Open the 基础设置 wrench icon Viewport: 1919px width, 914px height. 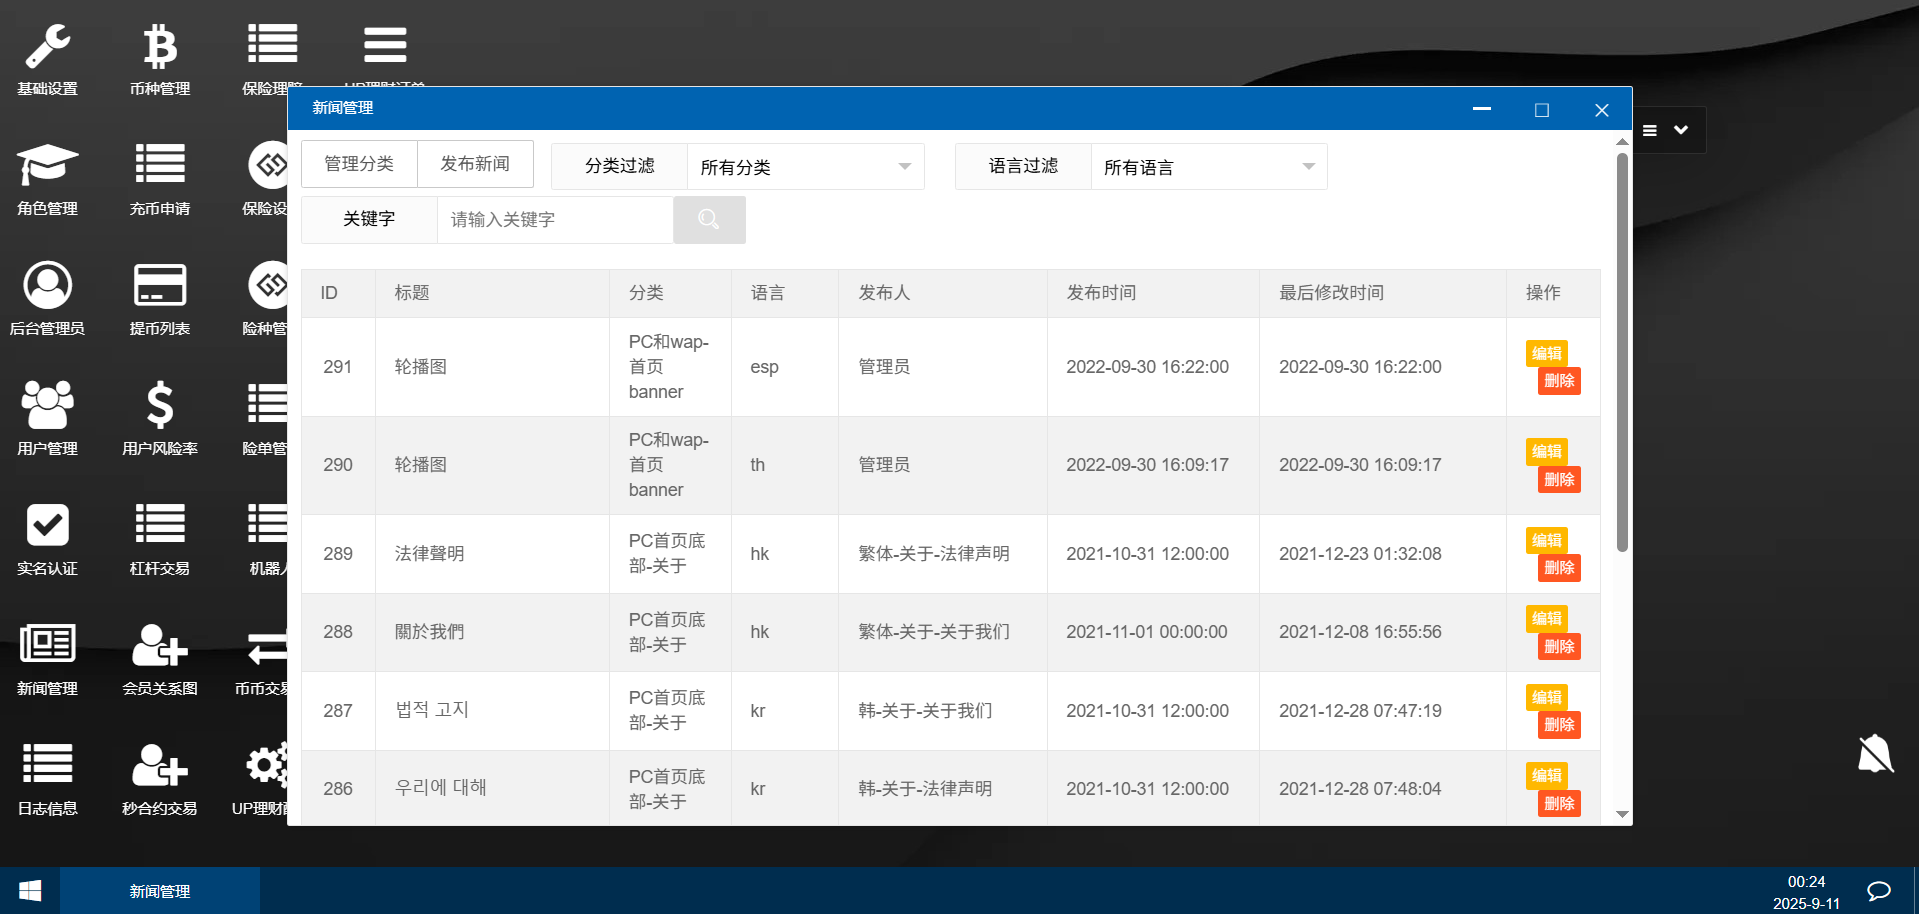click(47, 48)
